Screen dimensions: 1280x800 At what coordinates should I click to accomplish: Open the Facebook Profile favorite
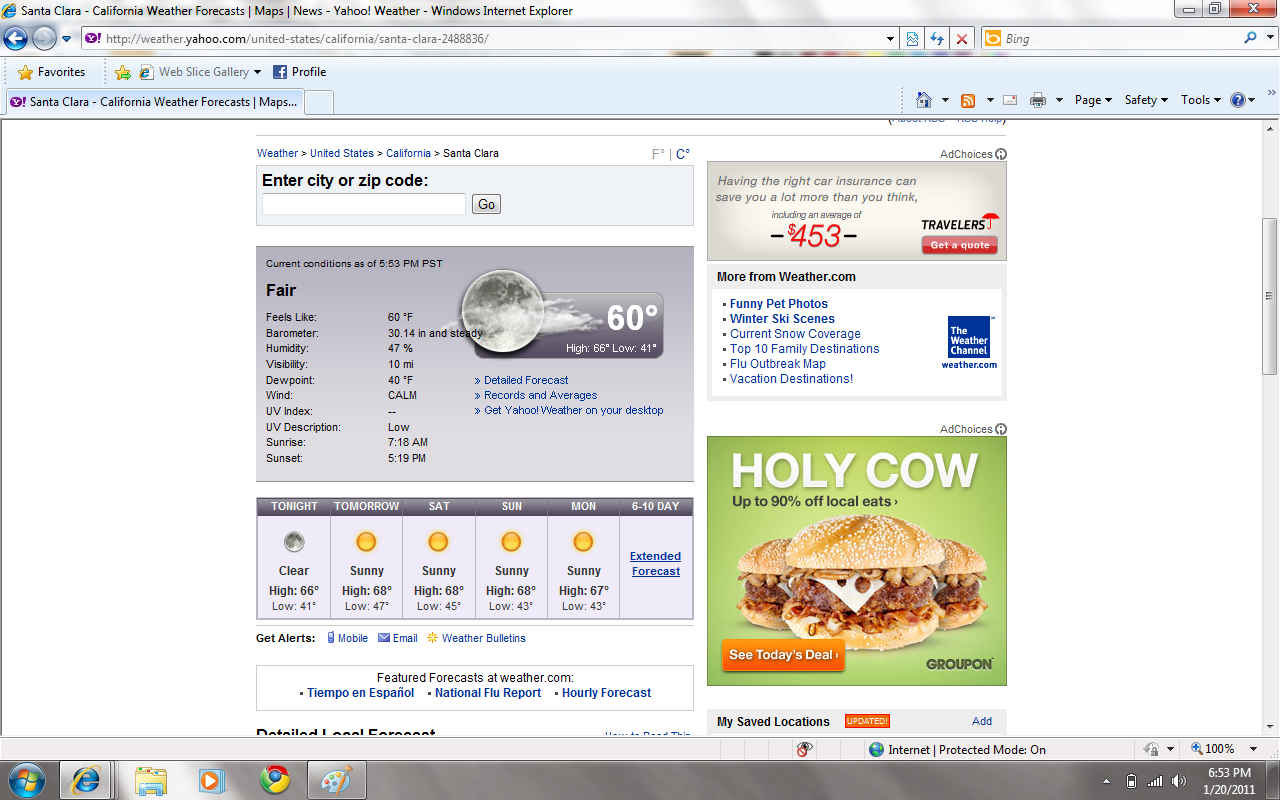tap(300, 72)
